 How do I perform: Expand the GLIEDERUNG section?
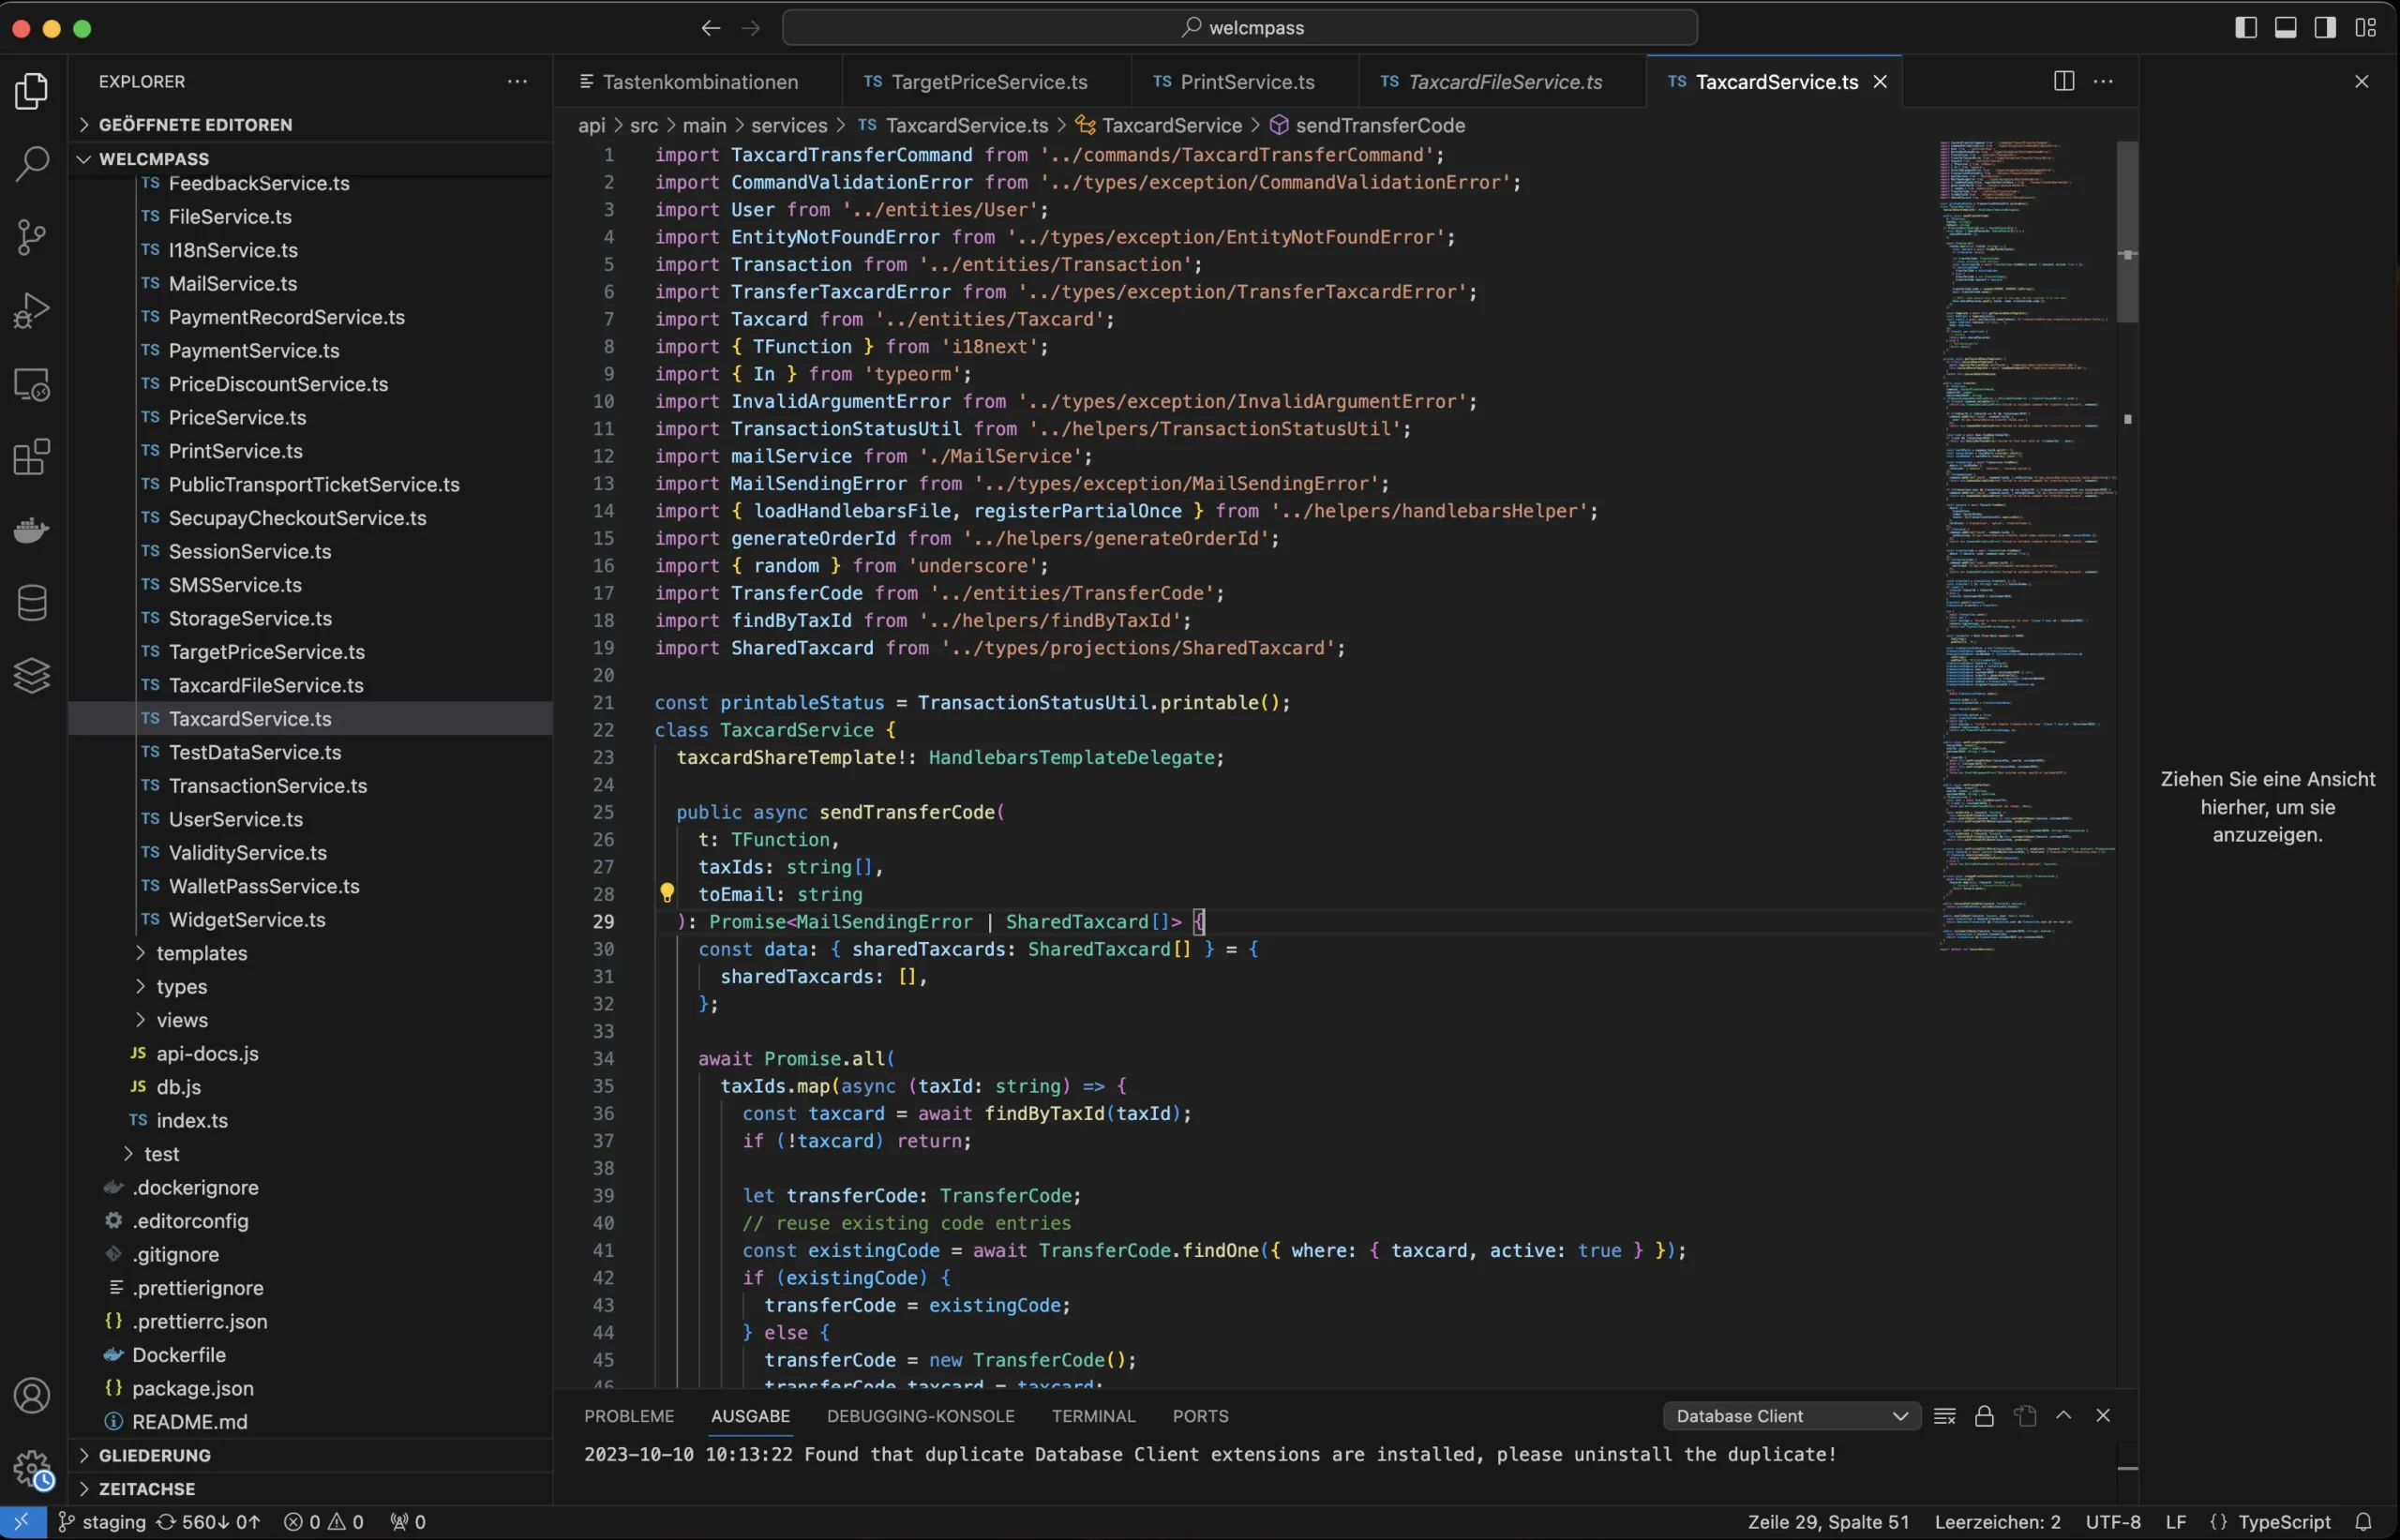point(154,1455)
